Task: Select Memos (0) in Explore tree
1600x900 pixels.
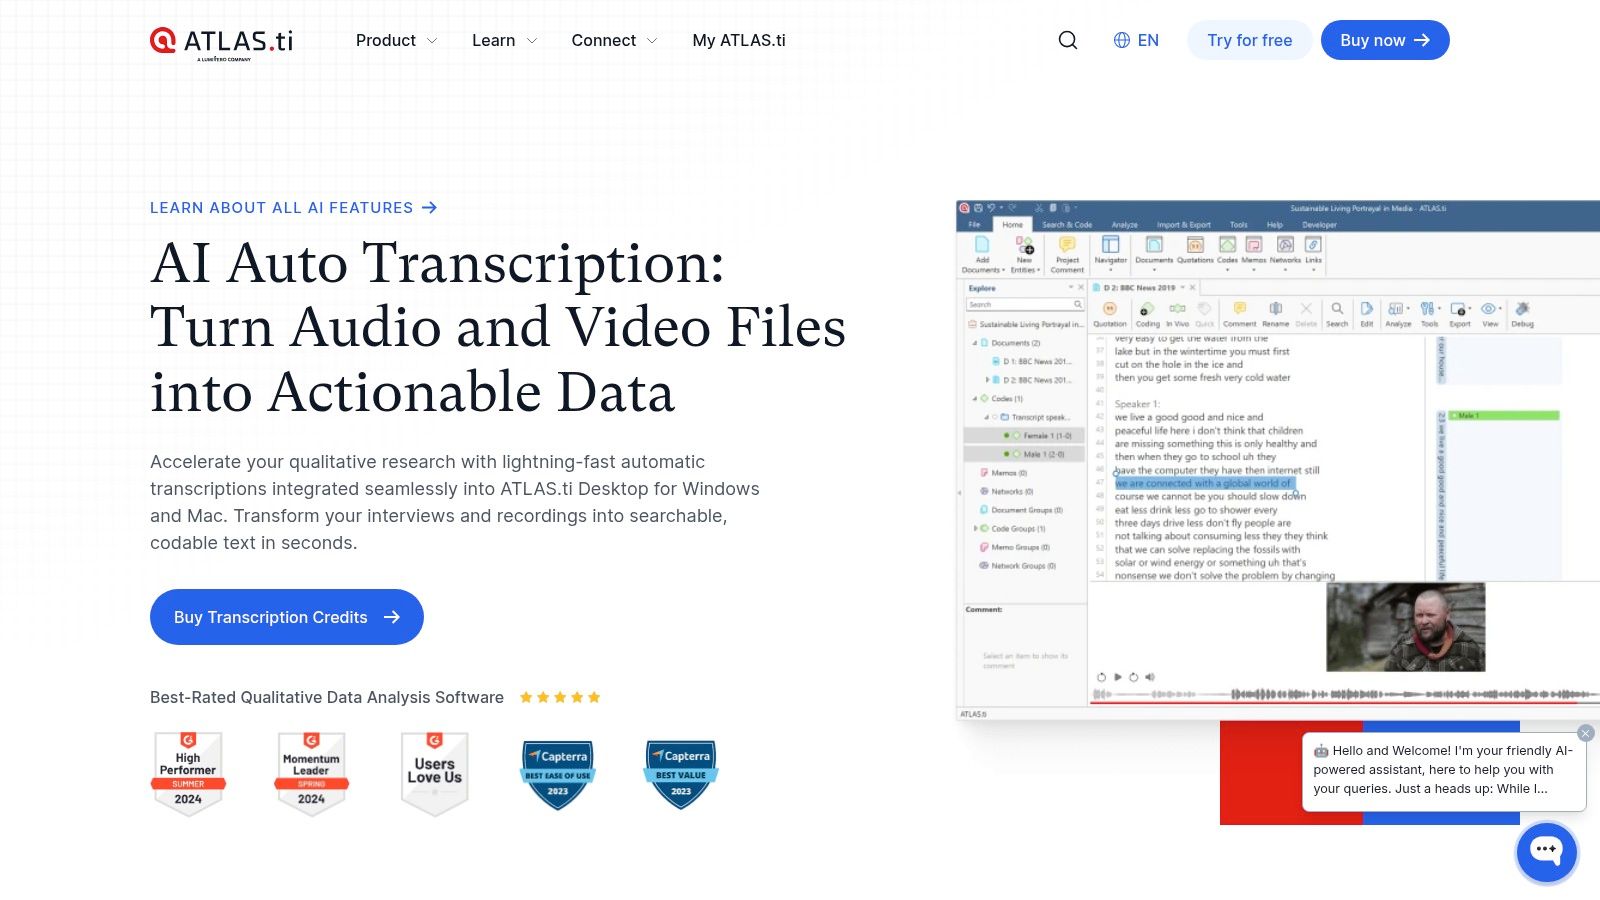Action: click(x=1003, y=473)
